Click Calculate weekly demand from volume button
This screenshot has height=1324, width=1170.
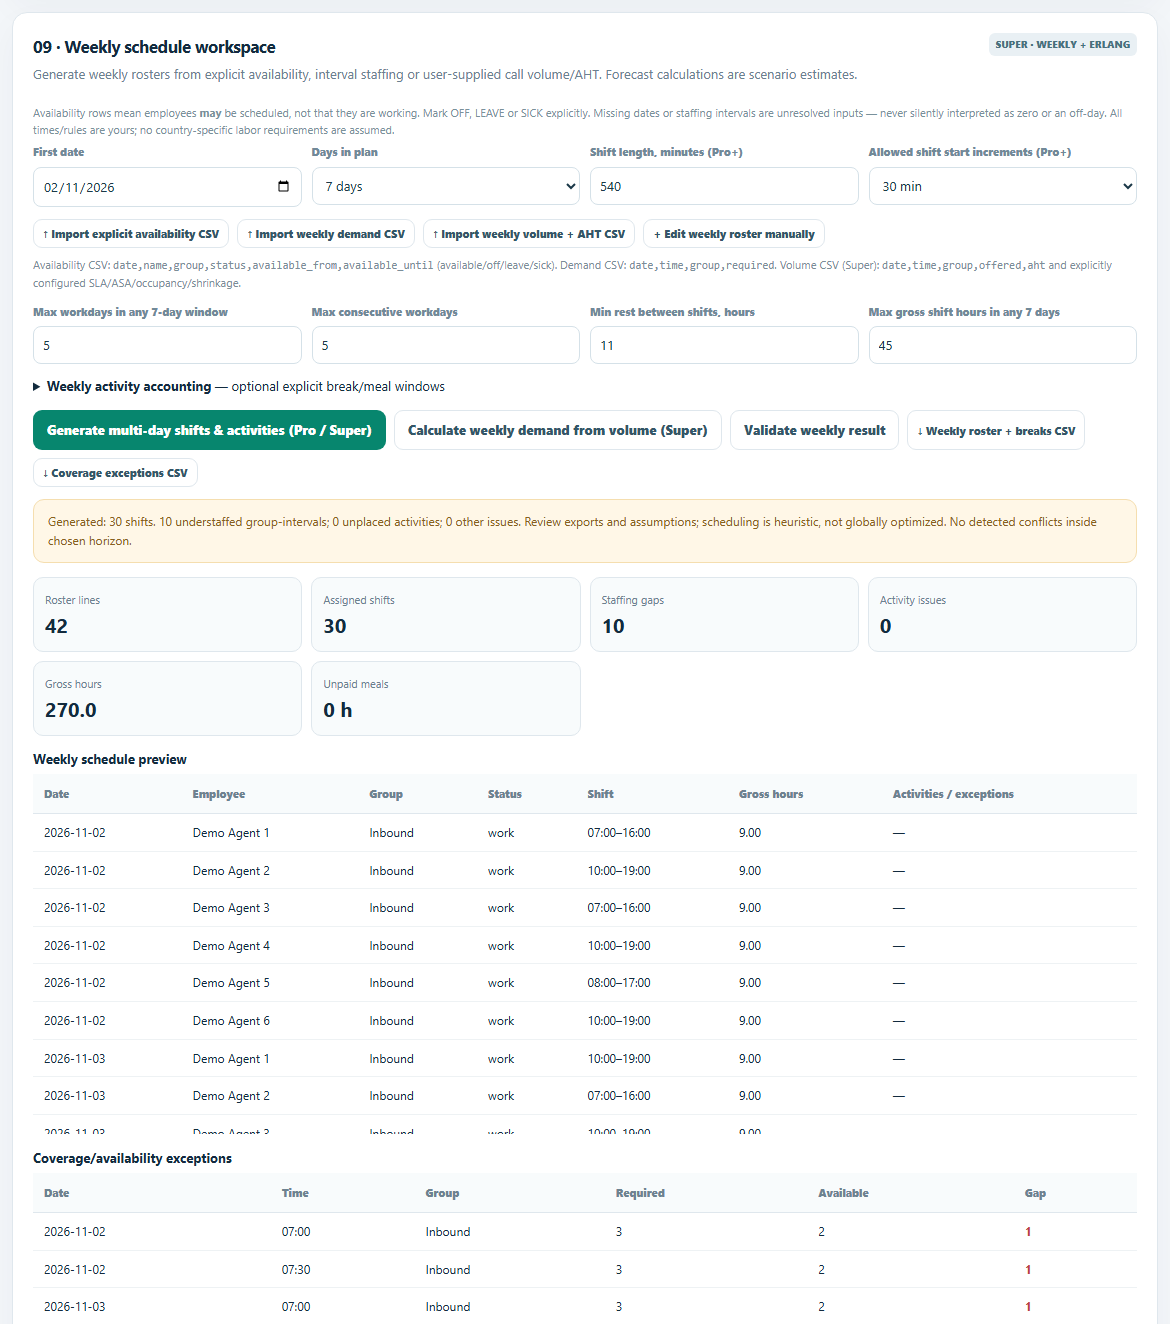coord(558,430)
